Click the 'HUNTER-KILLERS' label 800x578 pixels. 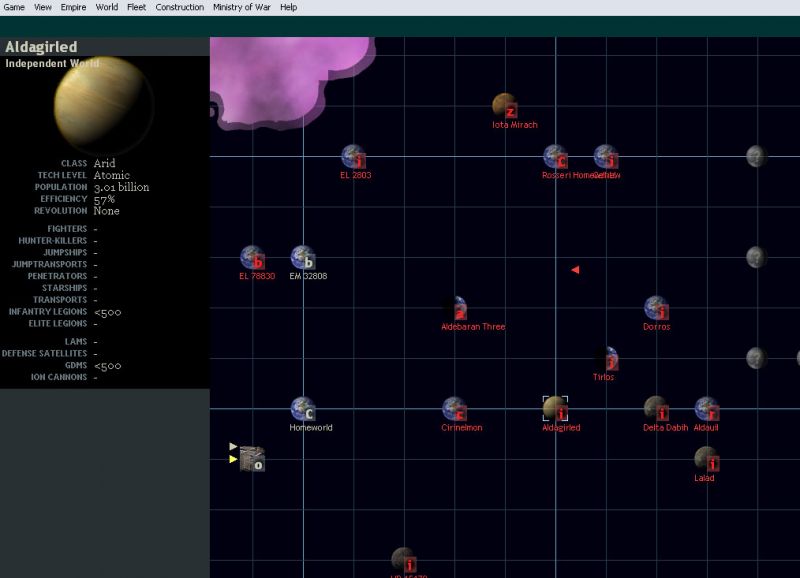(53, 240)
